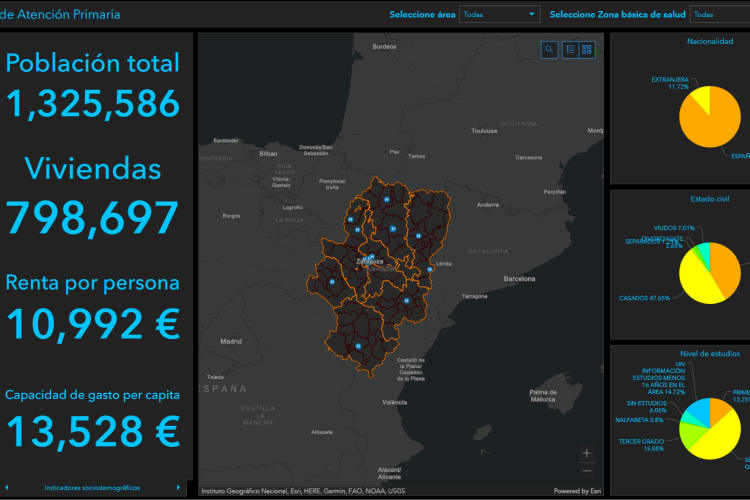The image size is (750, 500).
Task: Click the Toulouse label on map
Action: pos(484,131)
